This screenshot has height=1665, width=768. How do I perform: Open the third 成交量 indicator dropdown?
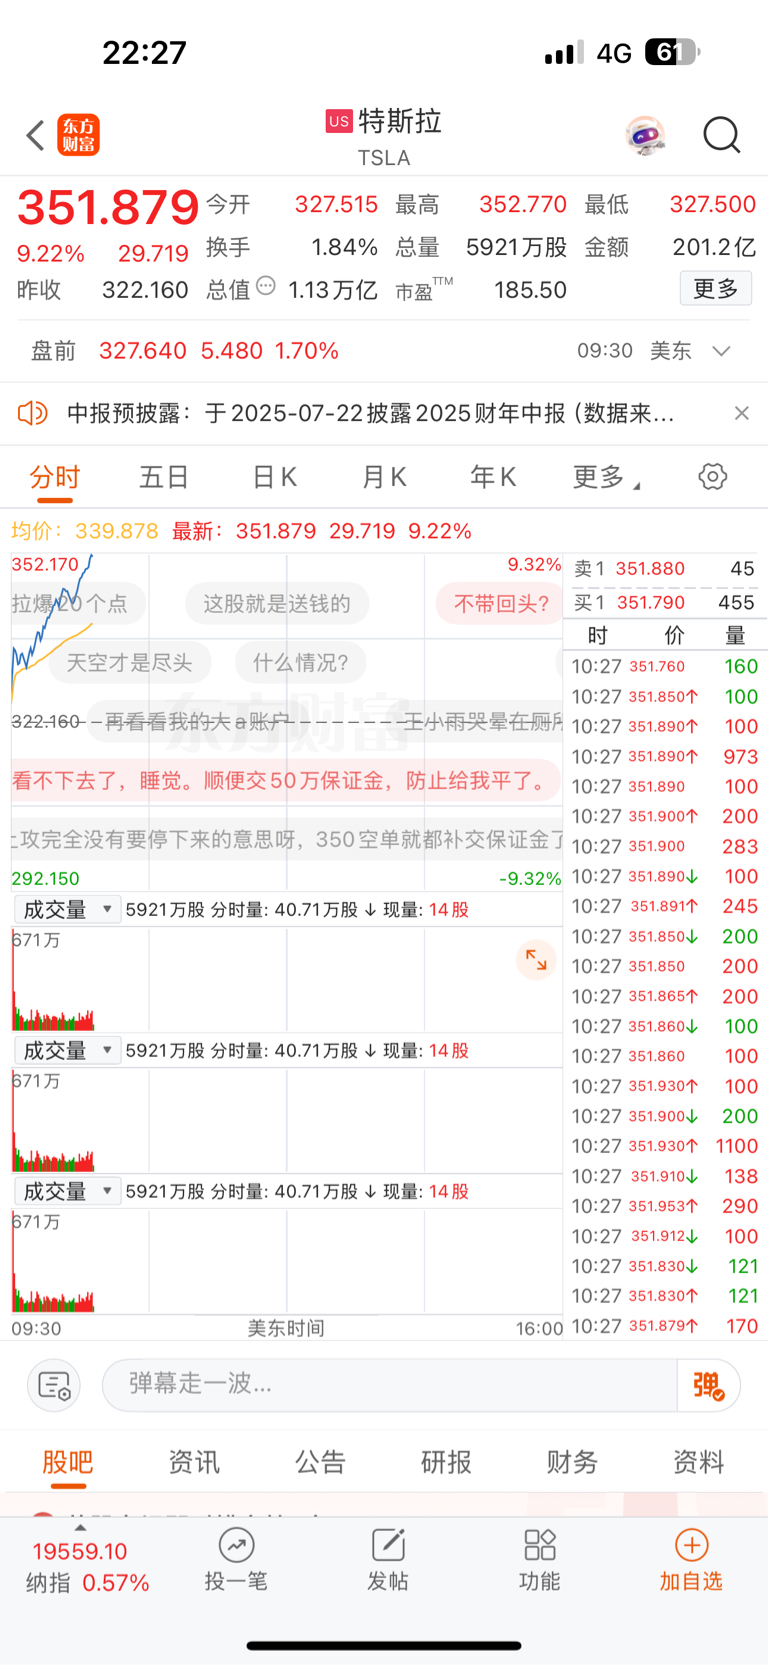(x=67, y=1192)
